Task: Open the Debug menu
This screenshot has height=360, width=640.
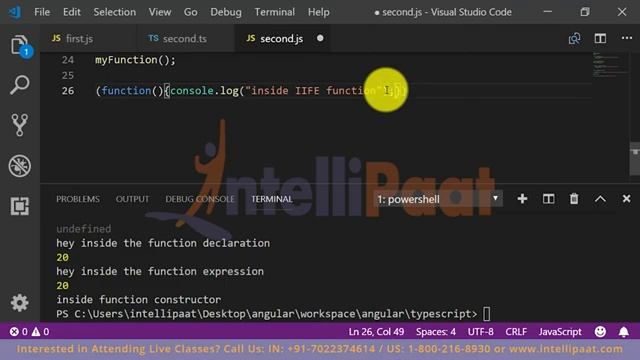Action: (226, 12)
